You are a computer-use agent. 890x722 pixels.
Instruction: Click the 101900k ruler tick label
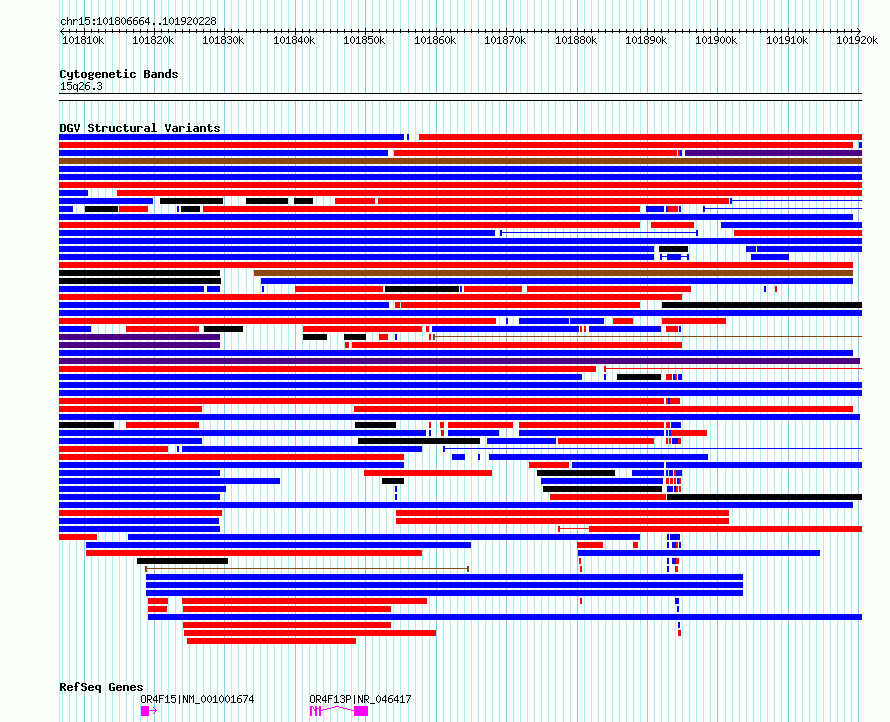pyautogui.click(x=716, y=40)
